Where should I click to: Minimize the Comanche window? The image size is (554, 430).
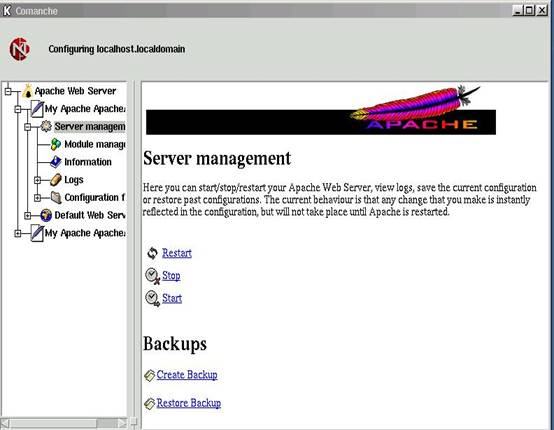pyautogui.click(x=518, y=11)
